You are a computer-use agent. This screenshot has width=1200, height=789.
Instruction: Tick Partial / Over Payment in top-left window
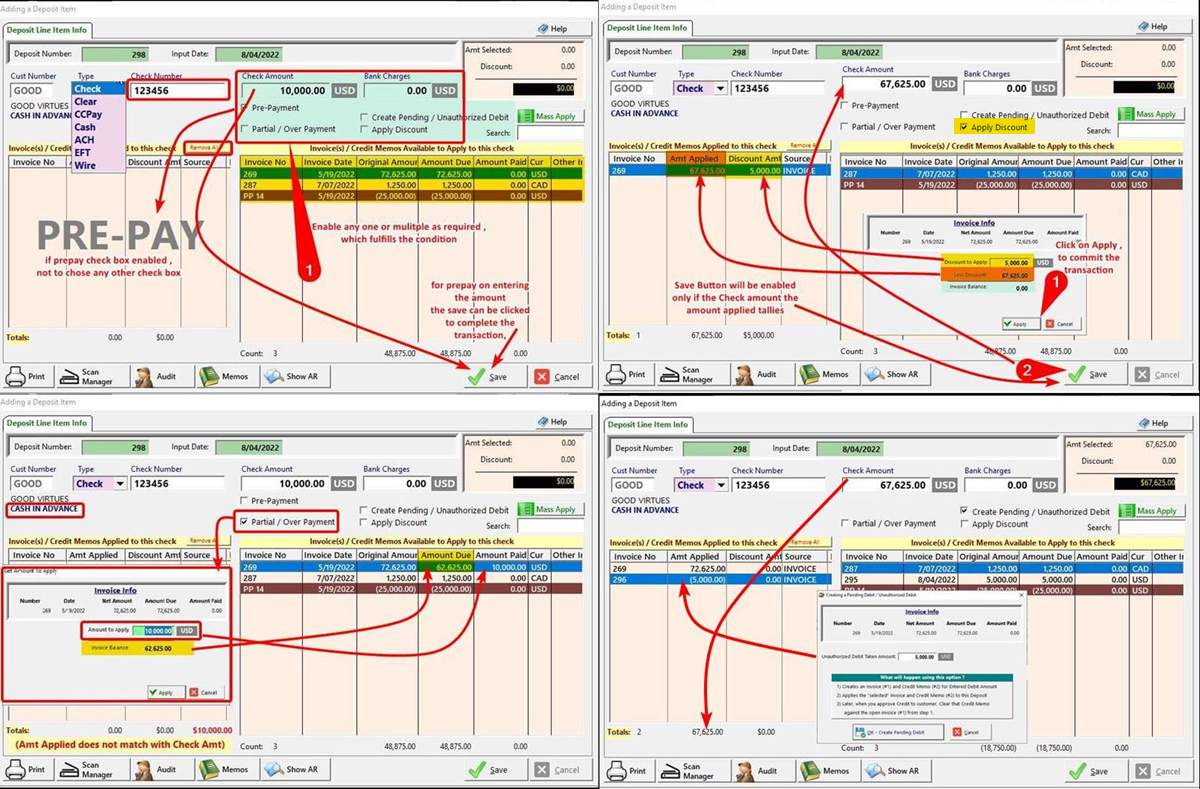246,129
